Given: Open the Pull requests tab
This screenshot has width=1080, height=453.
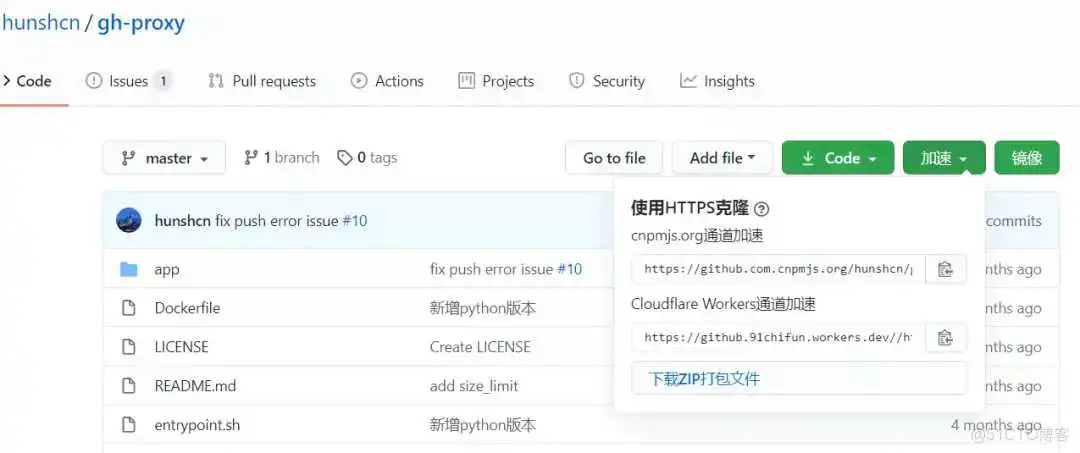Looking at the screenshot, I should [x=262, y=81].
